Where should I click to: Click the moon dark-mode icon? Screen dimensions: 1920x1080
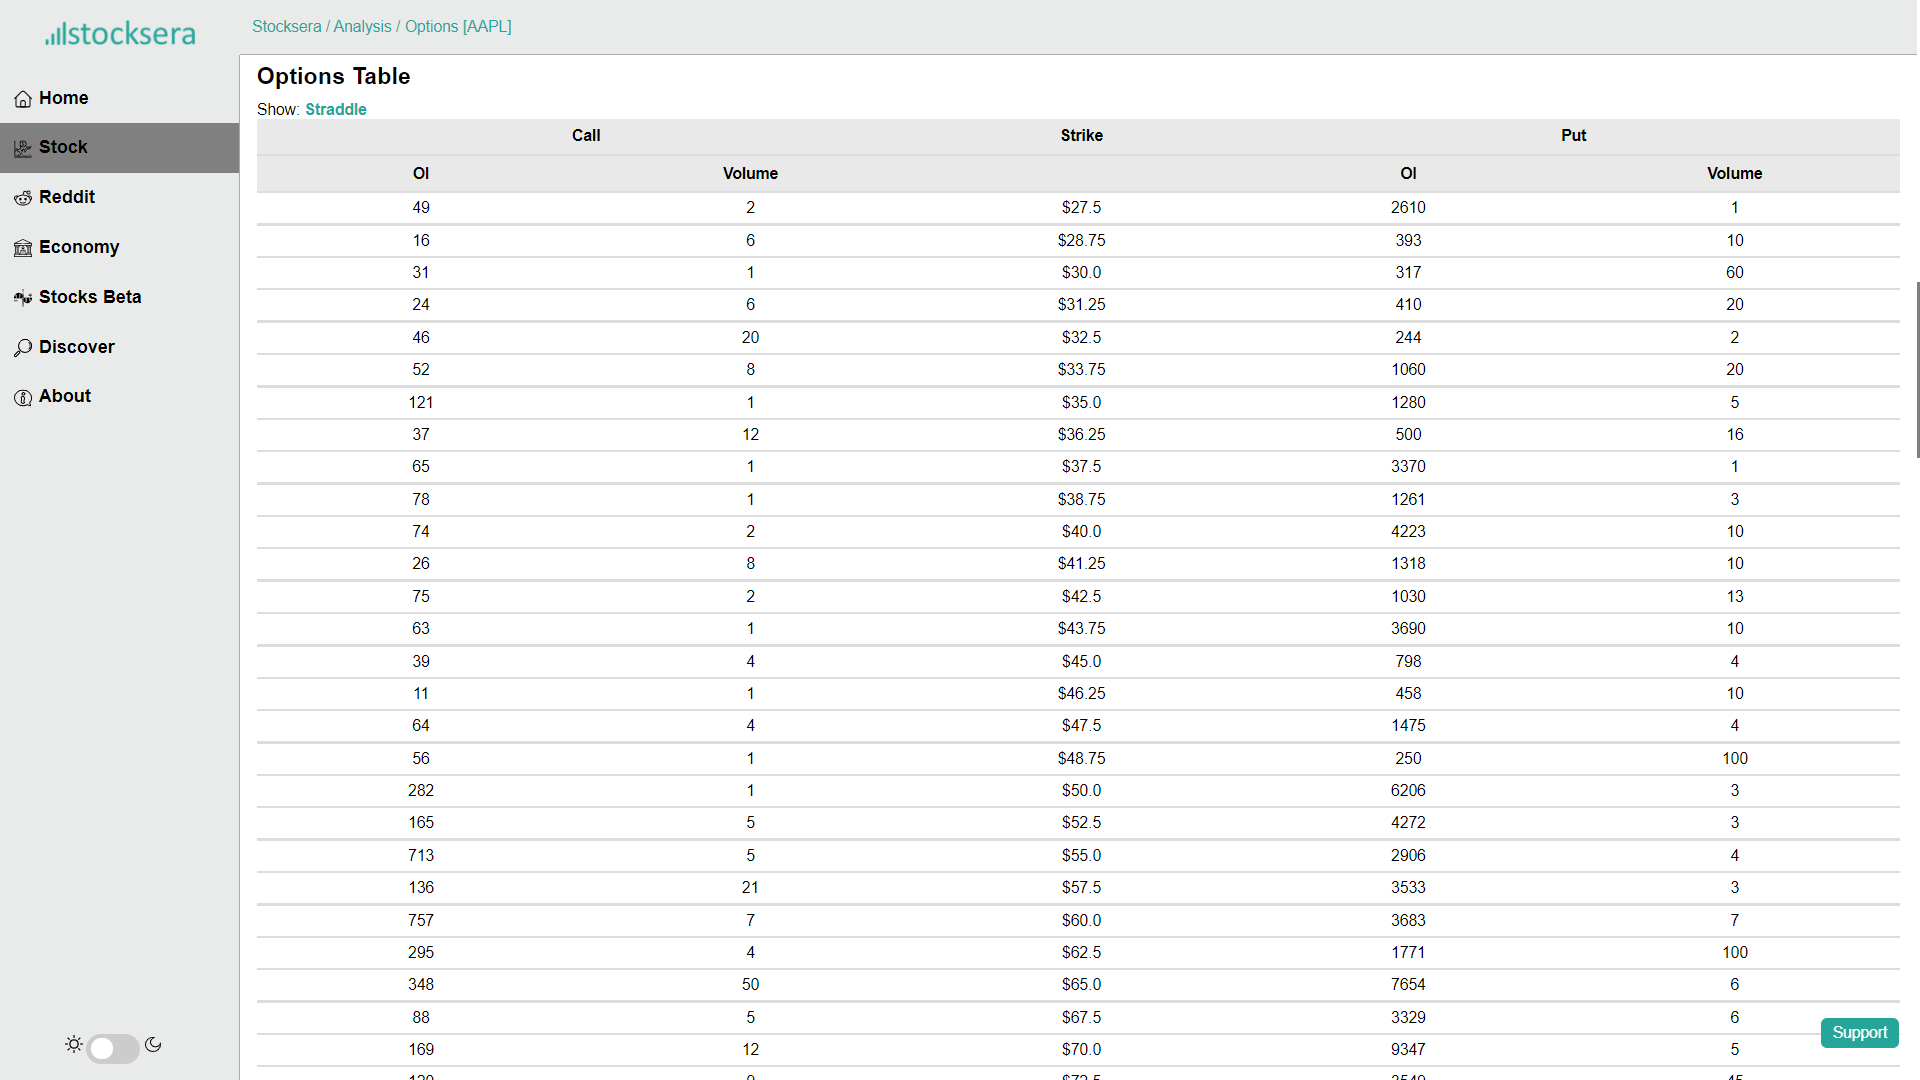[153, 1044]
